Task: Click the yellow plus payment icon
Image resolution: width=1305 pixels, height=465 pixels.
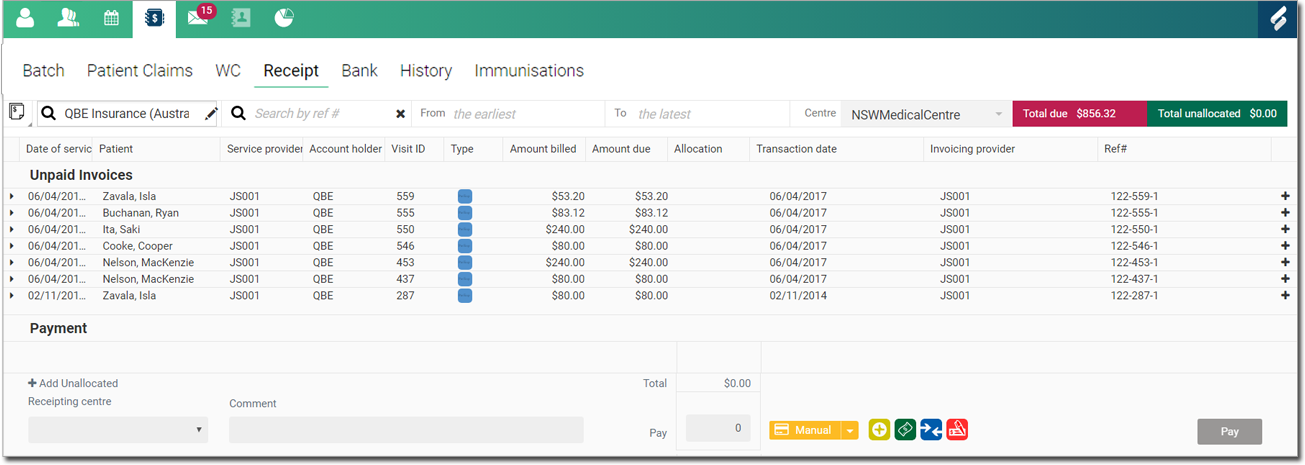Action: pos(880,430)
